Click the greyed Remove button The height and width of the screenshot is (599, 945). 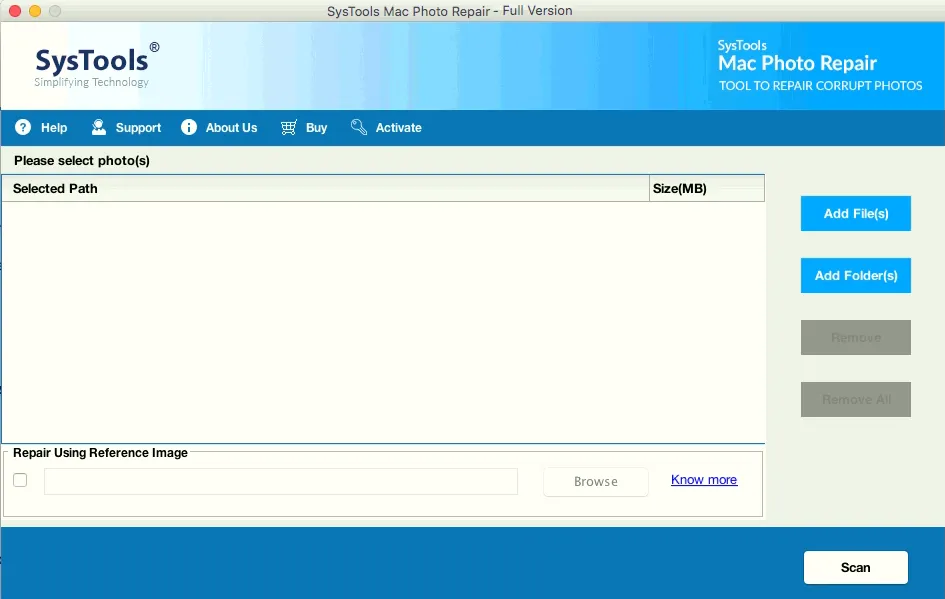coord(856,337)
